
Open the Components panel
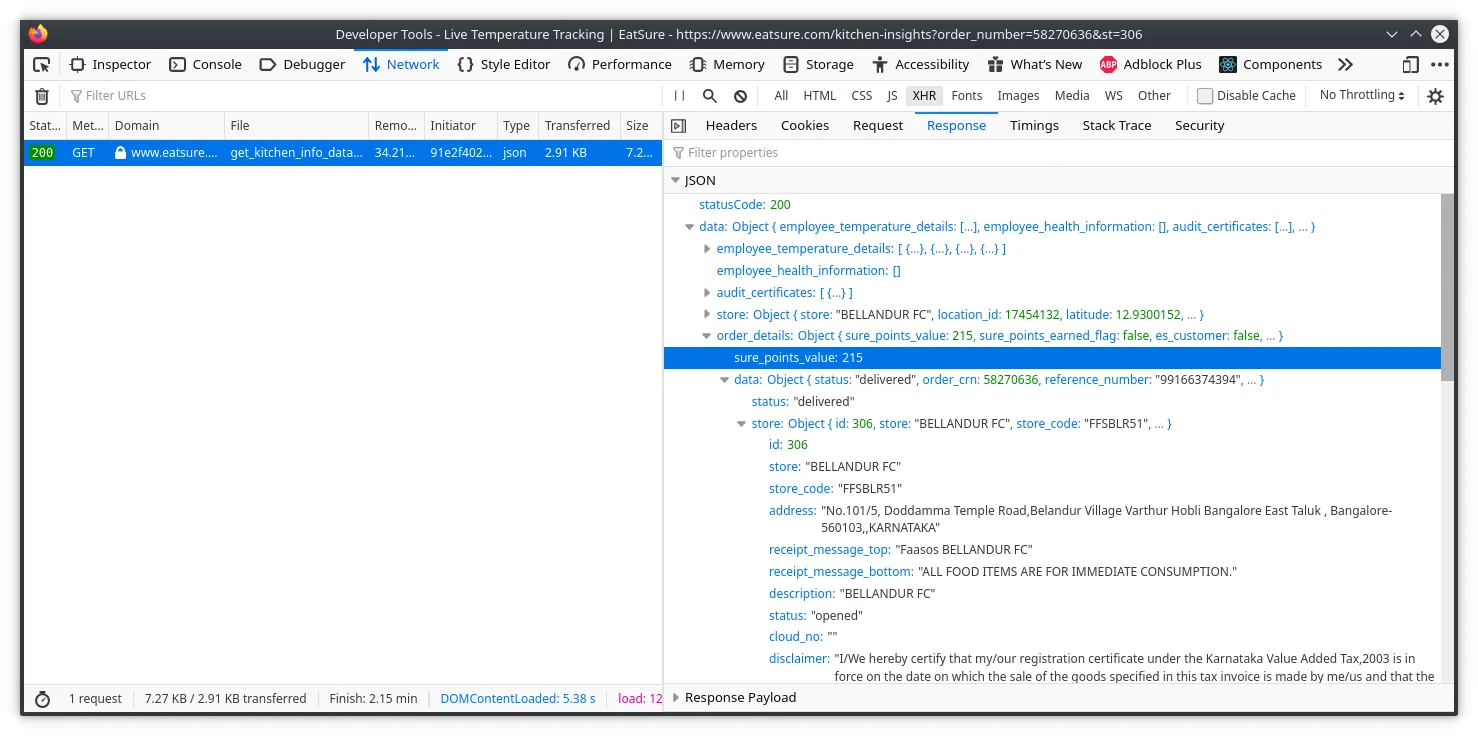(x=1270, y=65)
